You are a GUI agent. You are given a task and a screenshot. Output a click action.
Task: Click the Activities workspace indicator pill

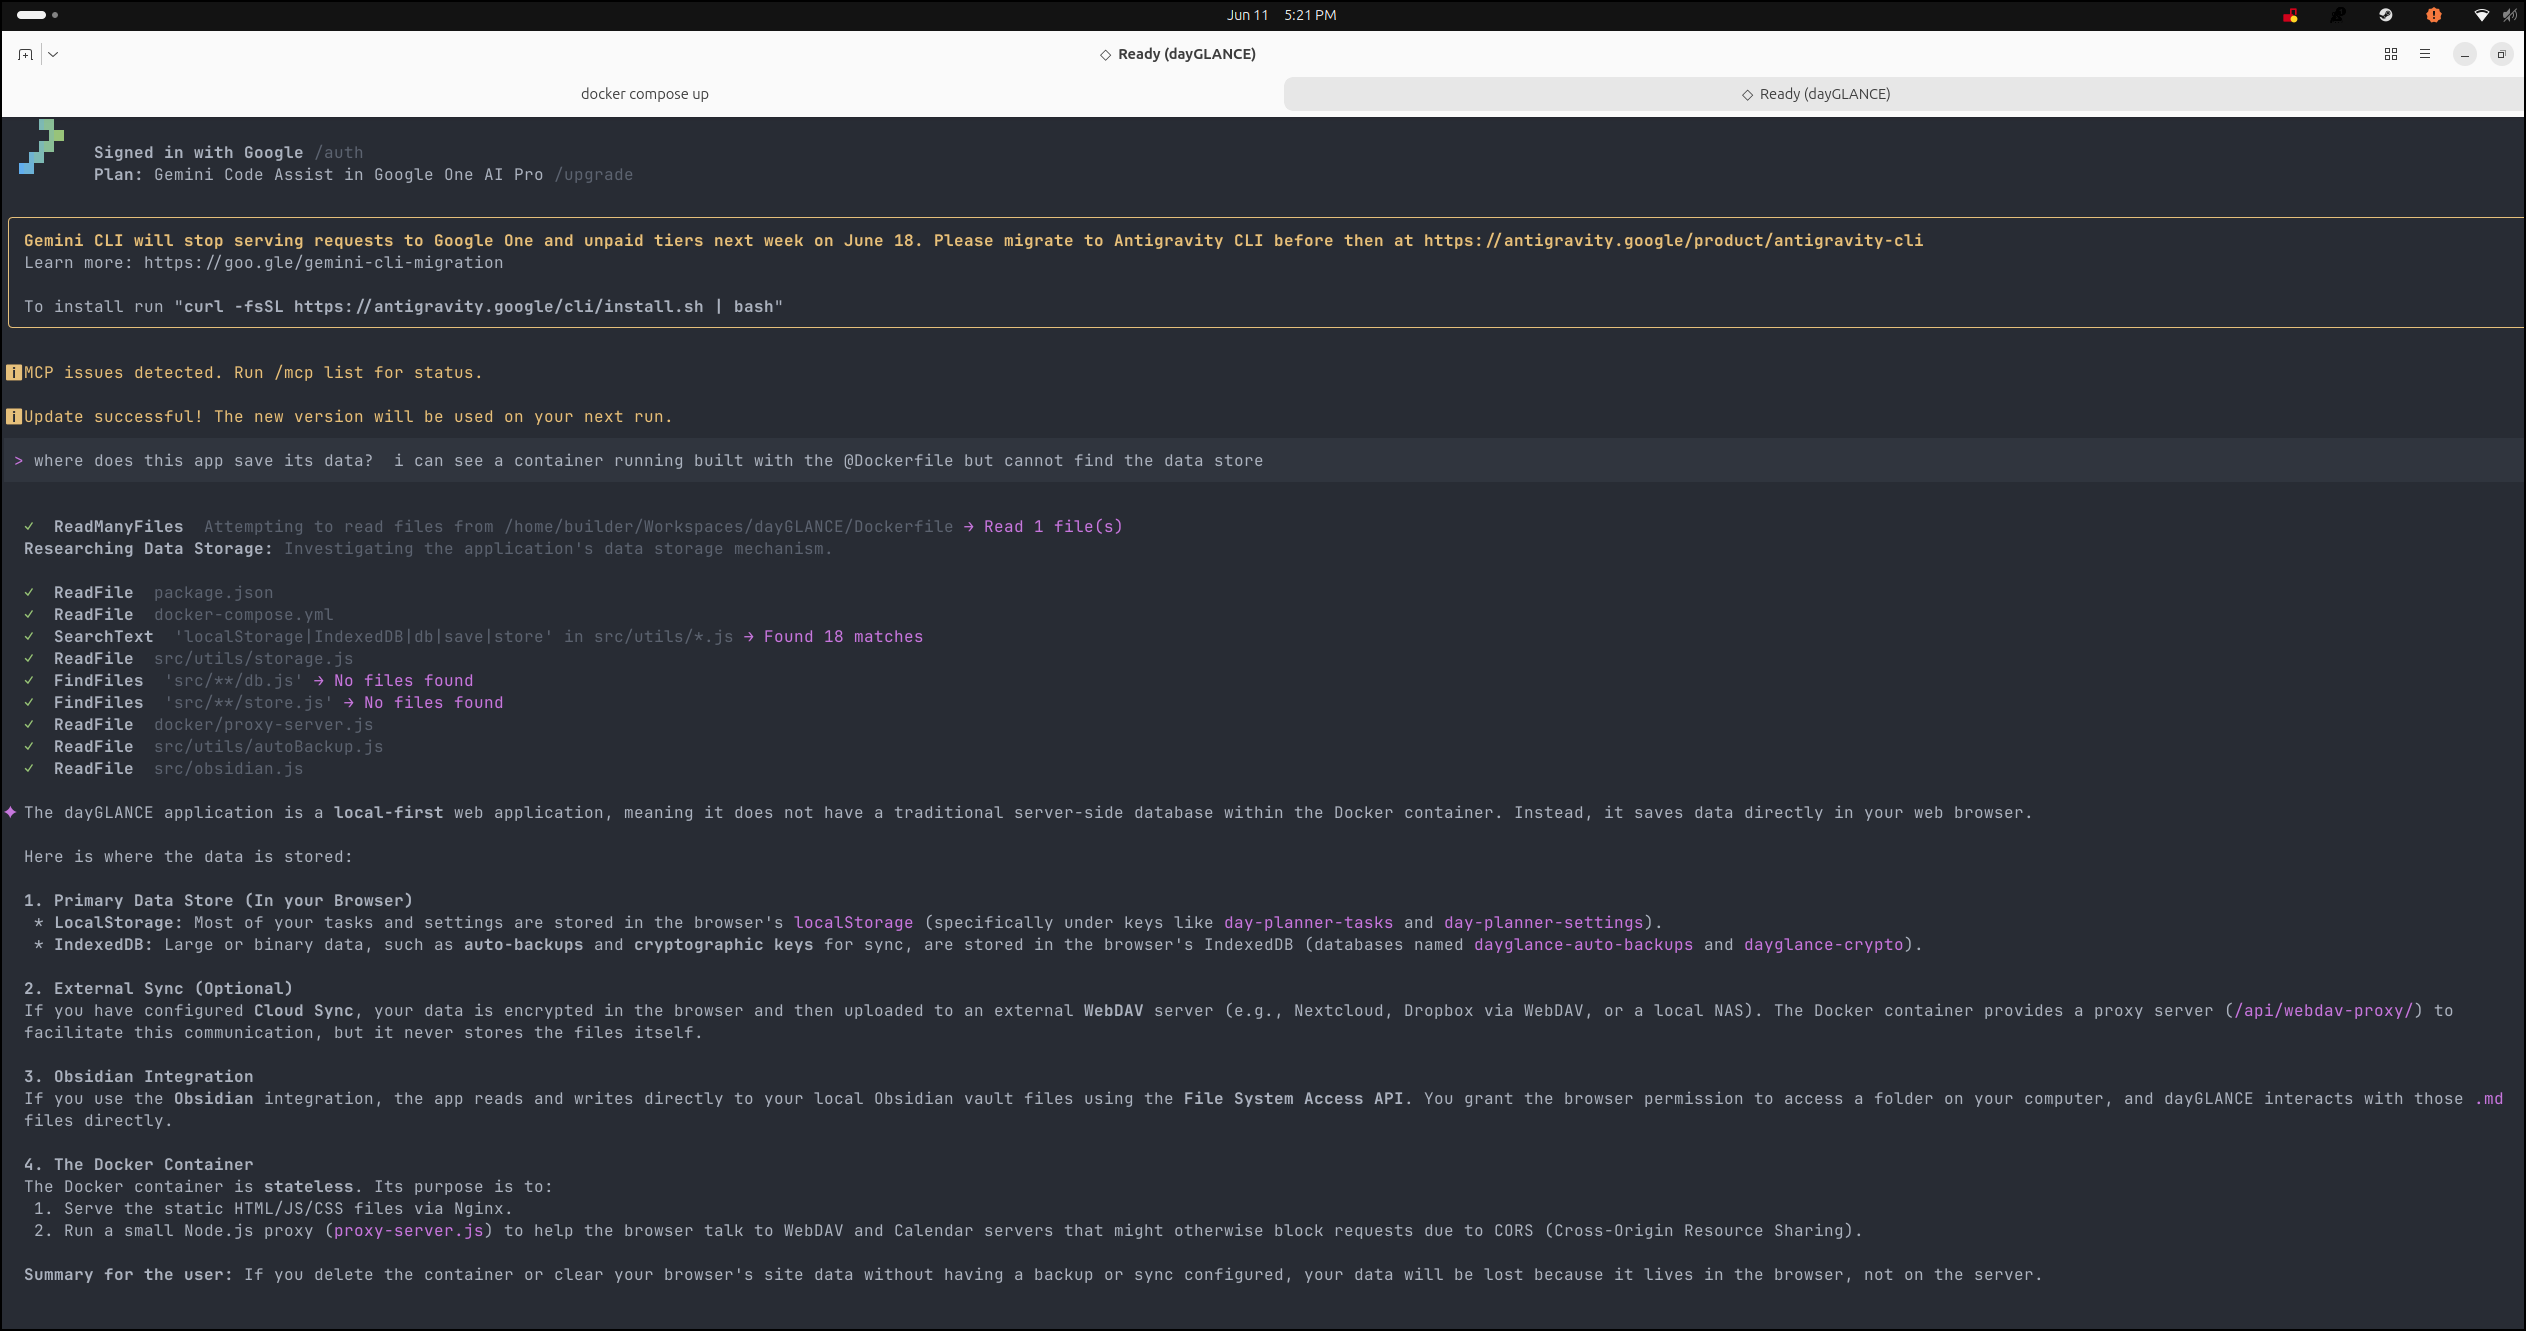click(32, 15)
